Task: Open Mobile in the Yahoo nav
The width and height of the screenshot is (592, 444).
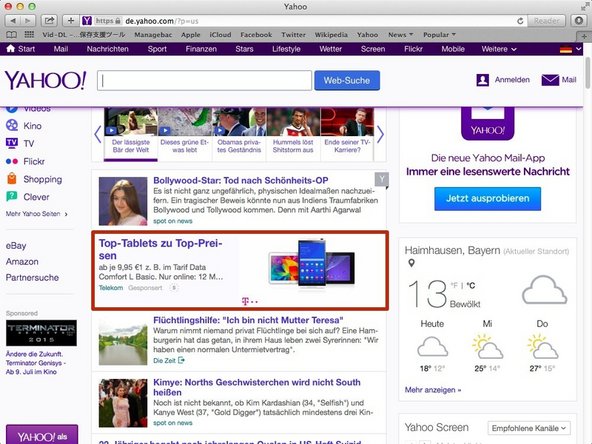Action: 453,49
